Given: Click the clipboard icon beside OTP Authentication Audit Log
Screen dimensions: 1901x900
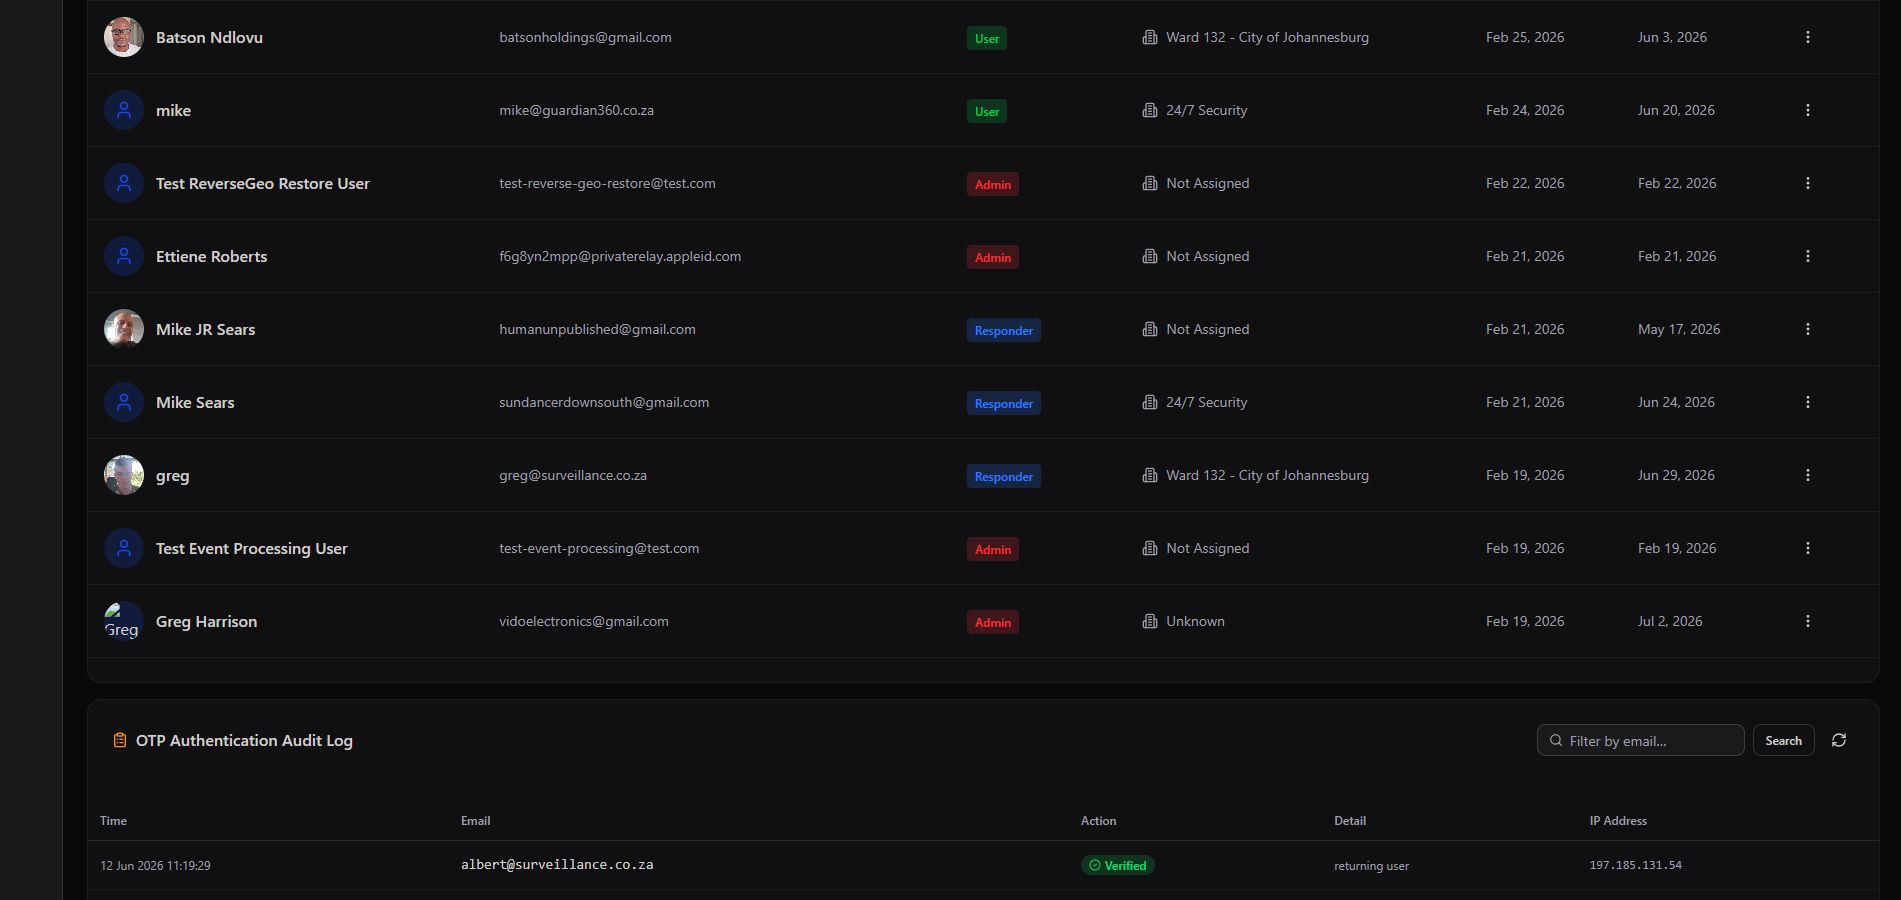Looking at the screenshot, I should pyautogui.click(x=120, y=740).
